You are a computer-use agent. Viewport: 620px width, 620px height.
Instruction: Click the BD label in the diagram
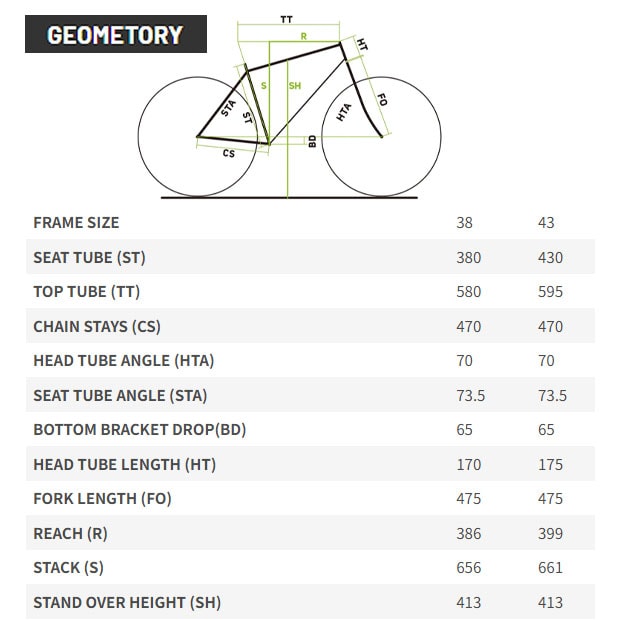click(x=313, y=141)
